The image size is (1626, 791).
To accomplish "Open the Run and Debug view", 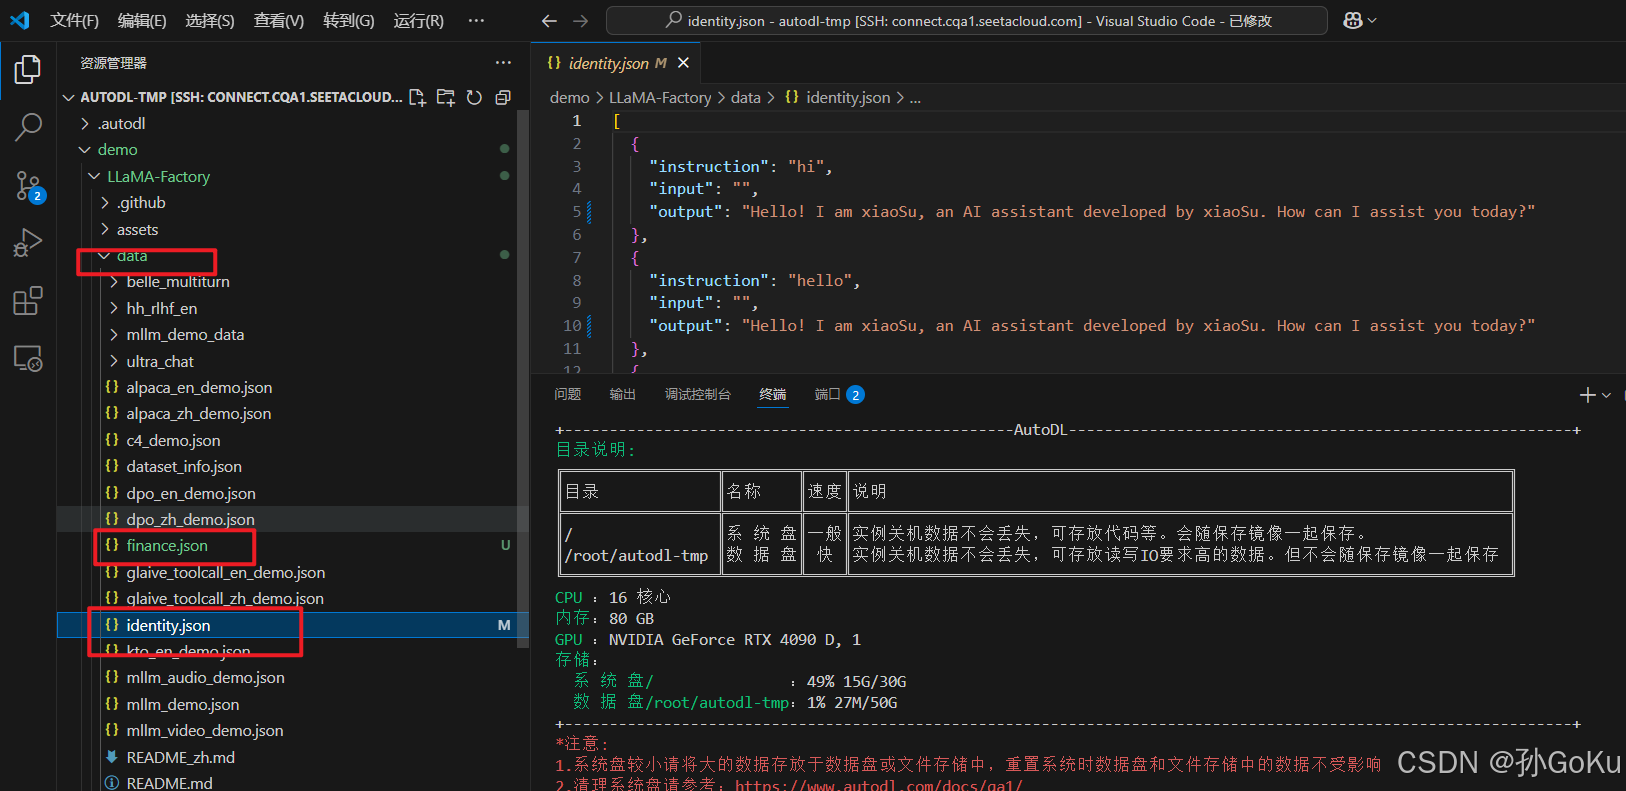I will [x=28, y=243].
